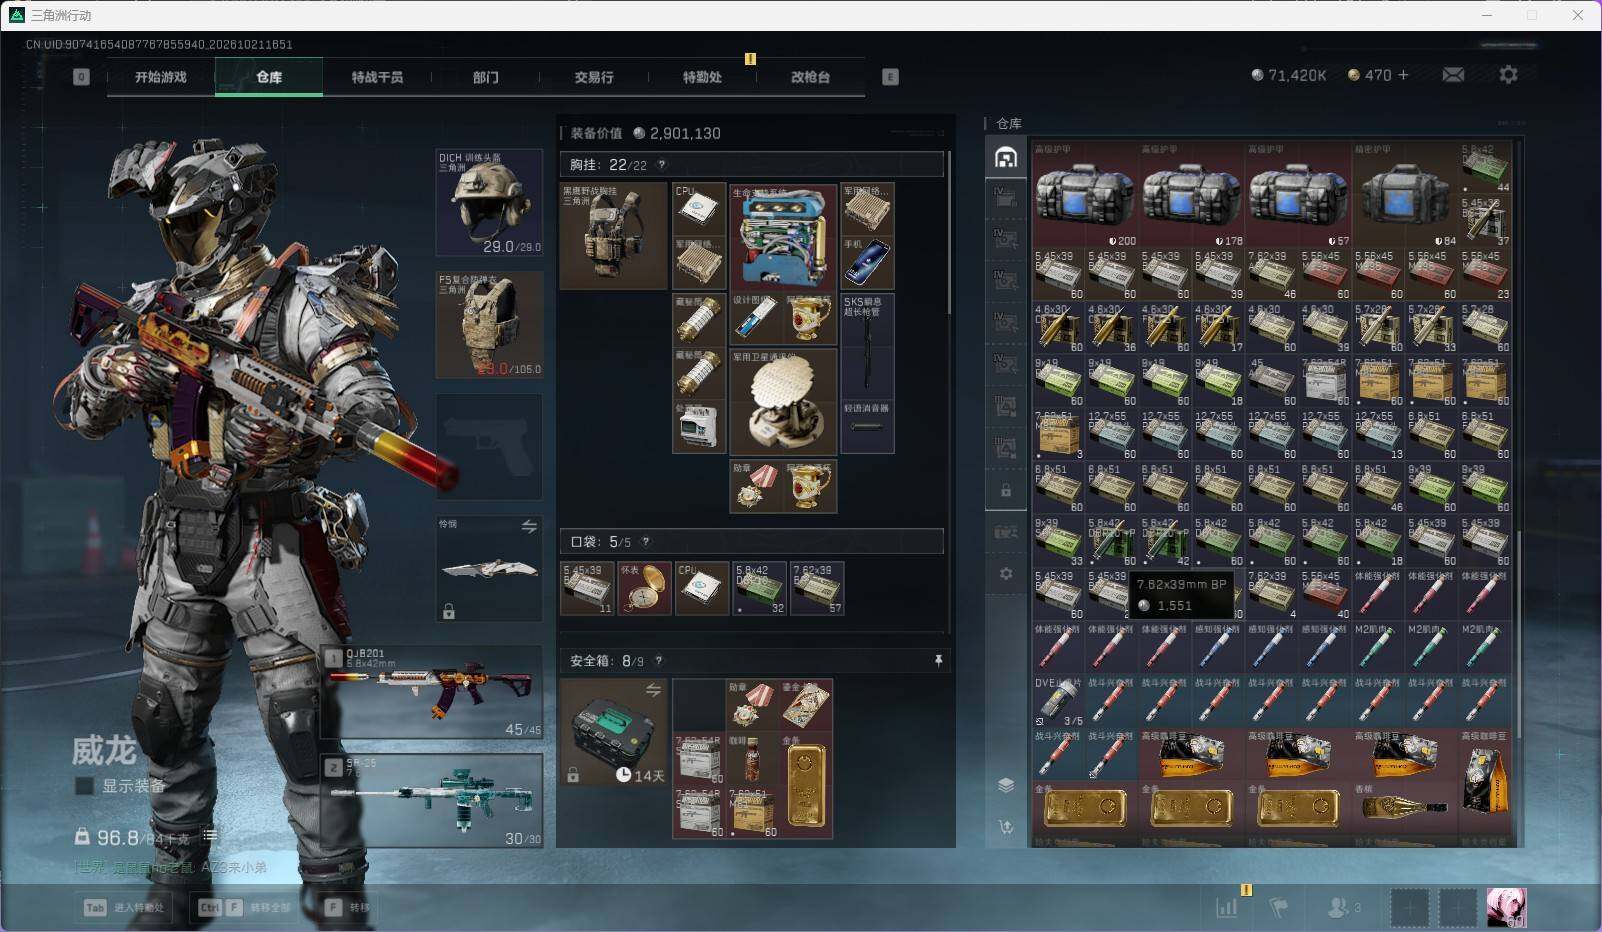Viewport: 1602px width, 932px height.
Task: Open the 改枪台 tab
Action: pyautogui.click(x=810, y=77)
